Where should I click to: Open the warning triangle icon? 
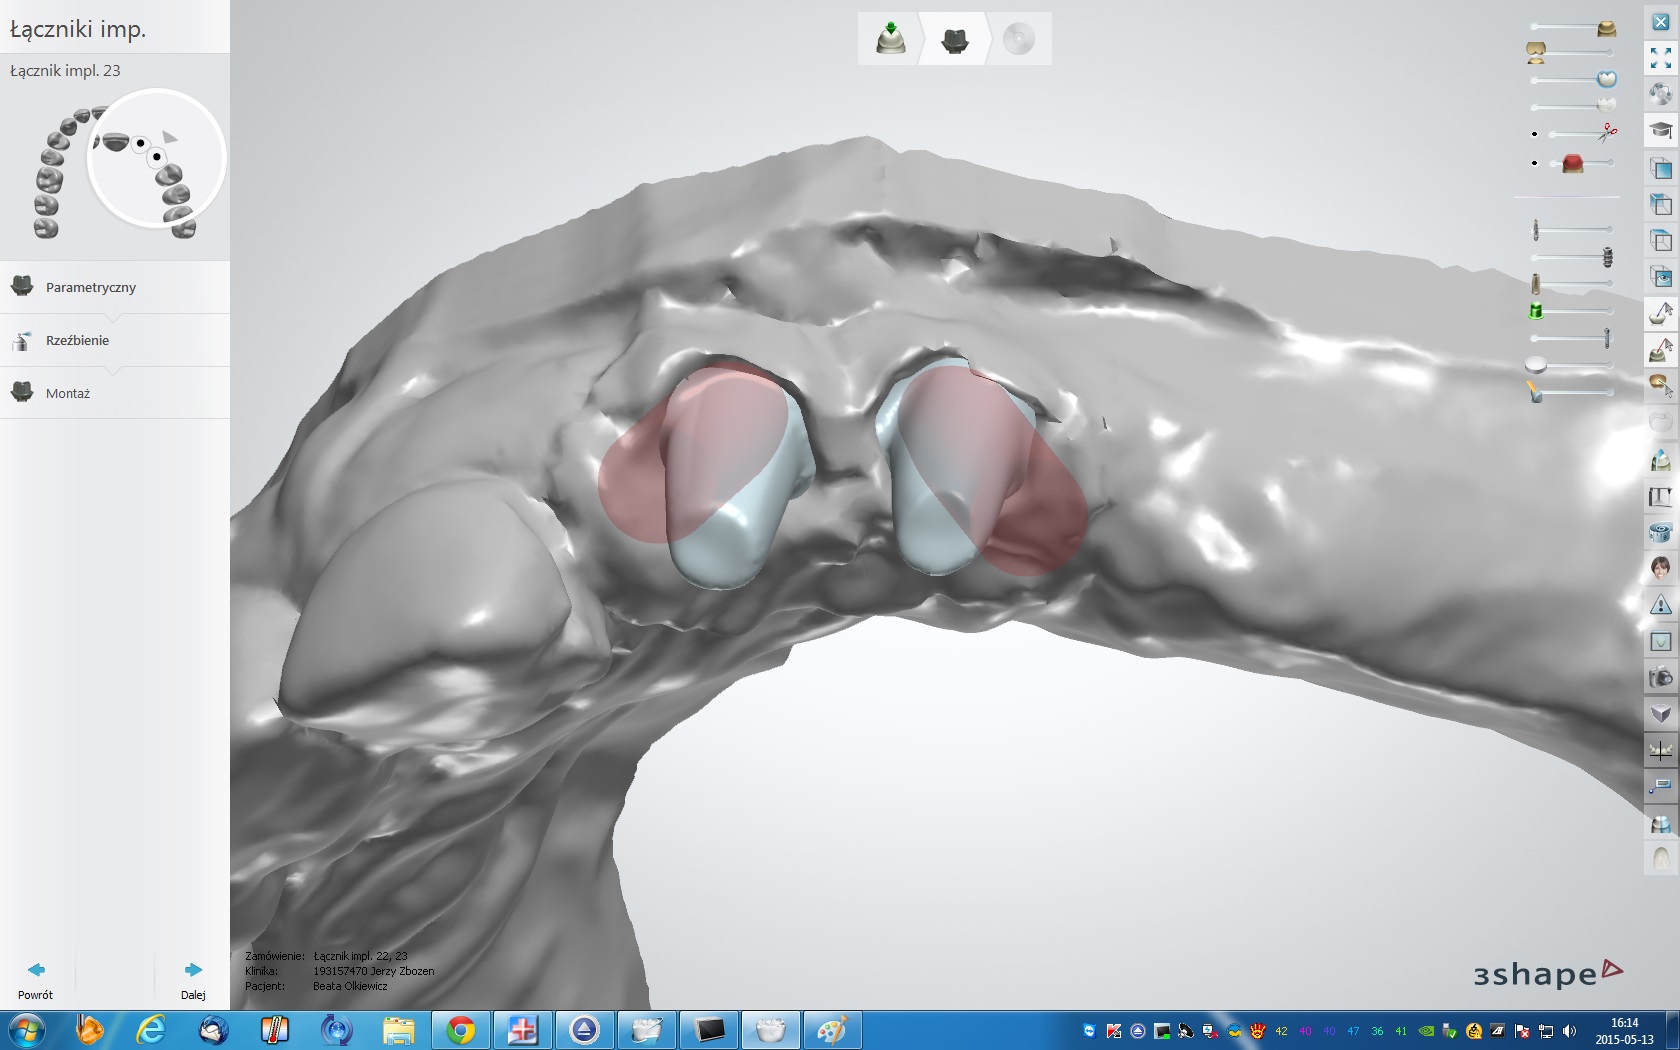(1660, 604)
